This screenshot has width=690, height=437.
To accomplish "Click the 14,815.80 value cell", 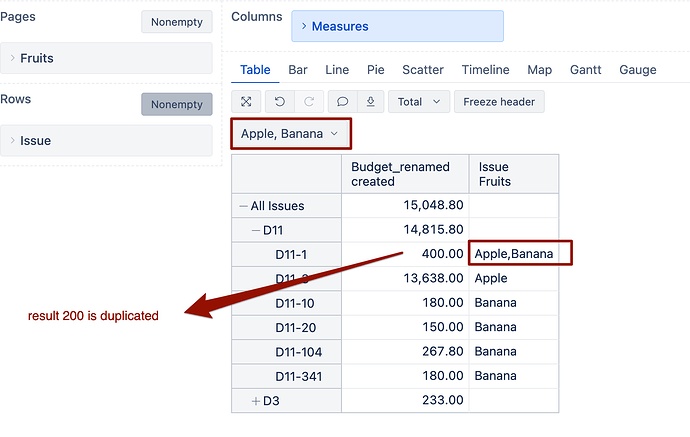I will (405, 229).
